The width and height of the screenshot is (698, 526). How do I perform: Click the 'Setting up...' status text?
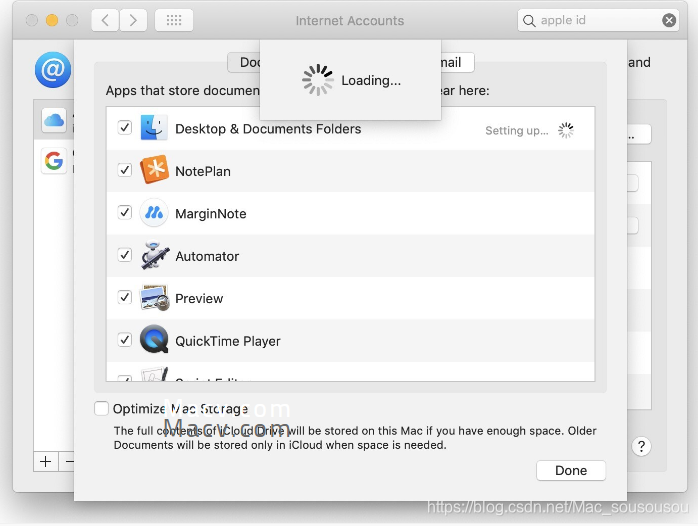(516, 131)
